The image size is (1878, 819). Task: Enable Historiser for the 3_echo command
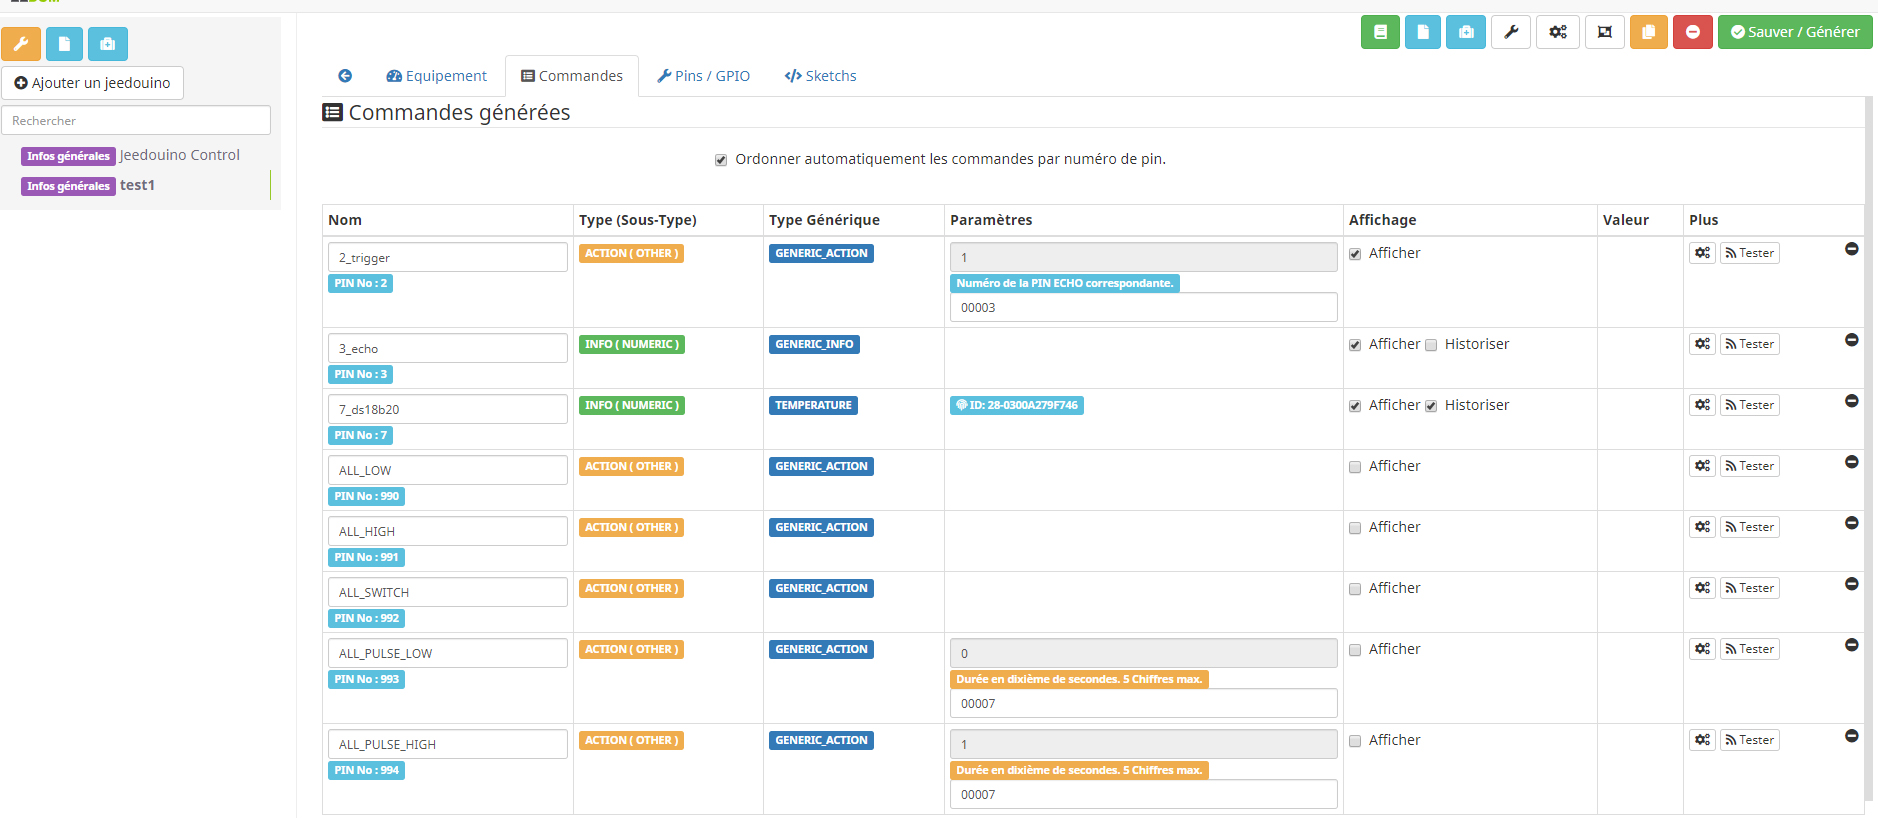pyautogui.click(x=1431, y=345)
